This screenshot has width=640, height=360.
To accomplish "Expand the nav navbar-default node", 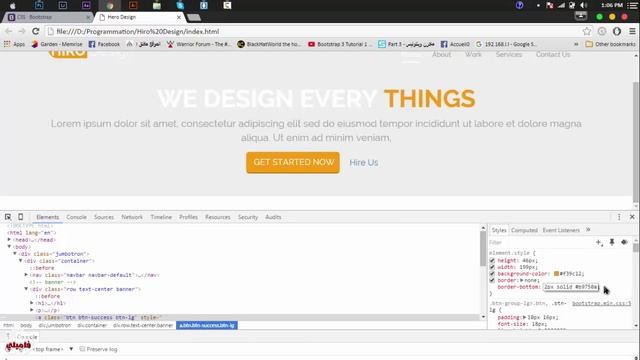I will [x=26, y=275].
